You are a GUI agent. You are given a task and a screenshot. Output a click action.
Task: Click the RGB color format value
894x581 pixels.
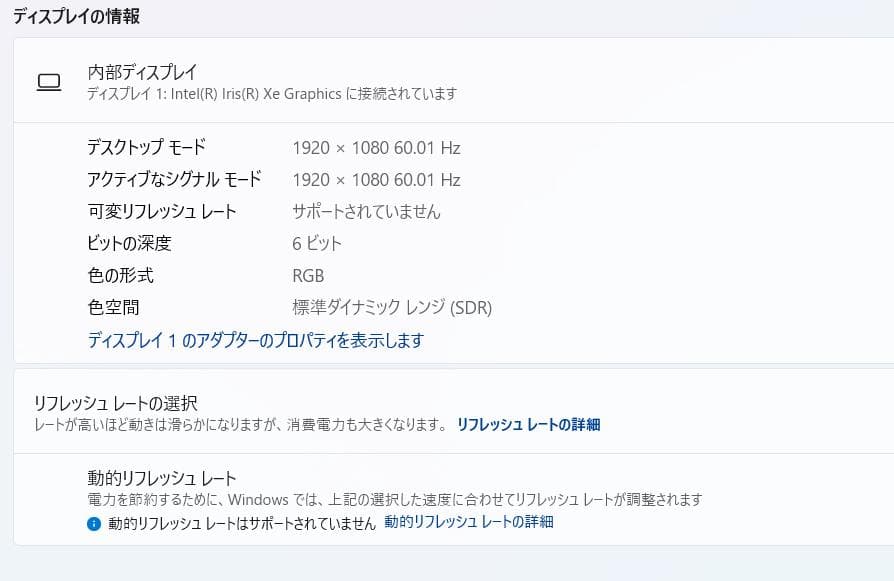304,275
